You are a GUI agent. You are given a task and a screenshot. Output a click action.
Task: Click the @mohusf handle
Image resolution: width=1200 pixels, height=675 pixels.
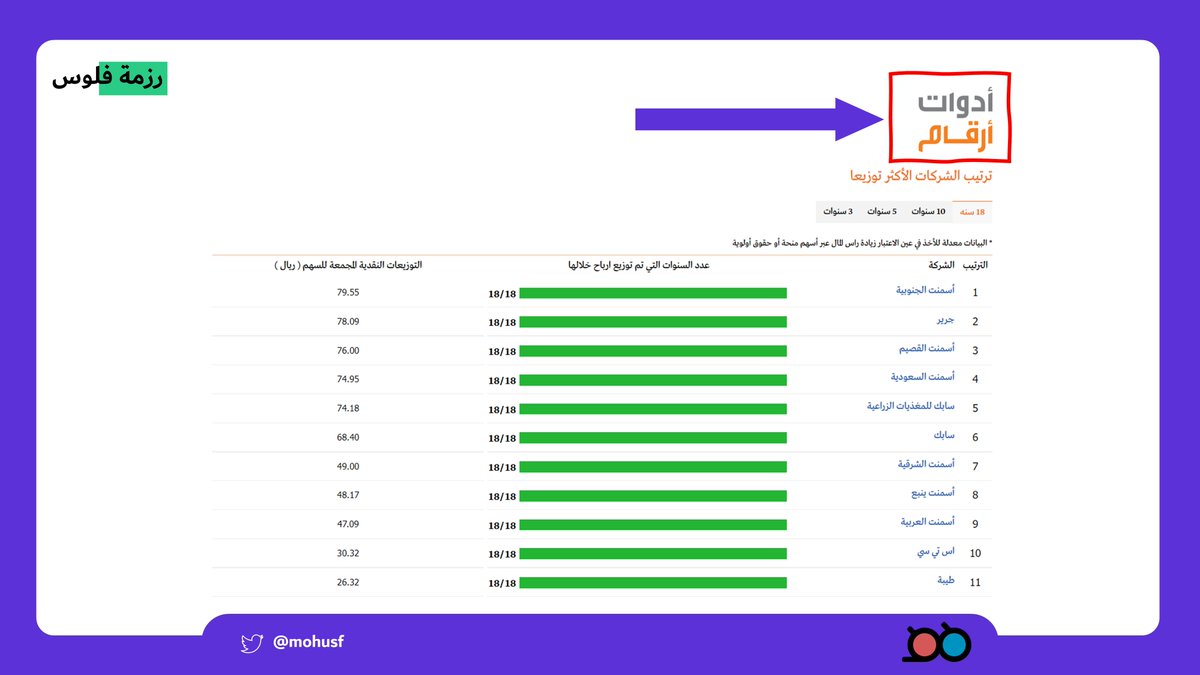pos(308,643)
